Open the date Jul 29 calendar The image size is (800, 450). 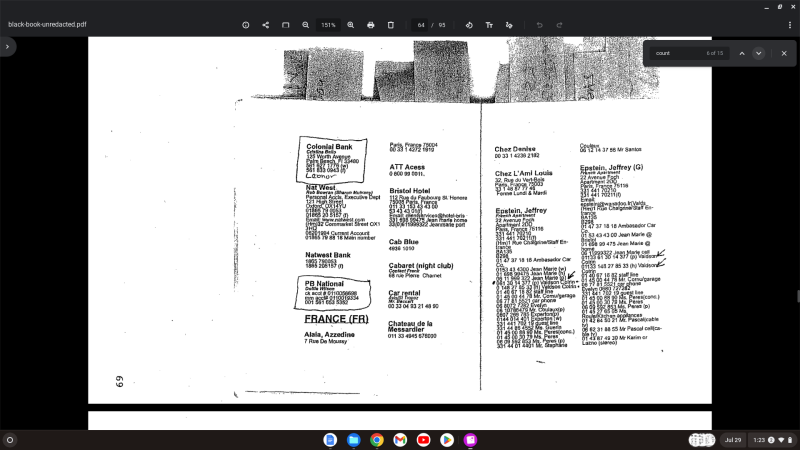733,440
